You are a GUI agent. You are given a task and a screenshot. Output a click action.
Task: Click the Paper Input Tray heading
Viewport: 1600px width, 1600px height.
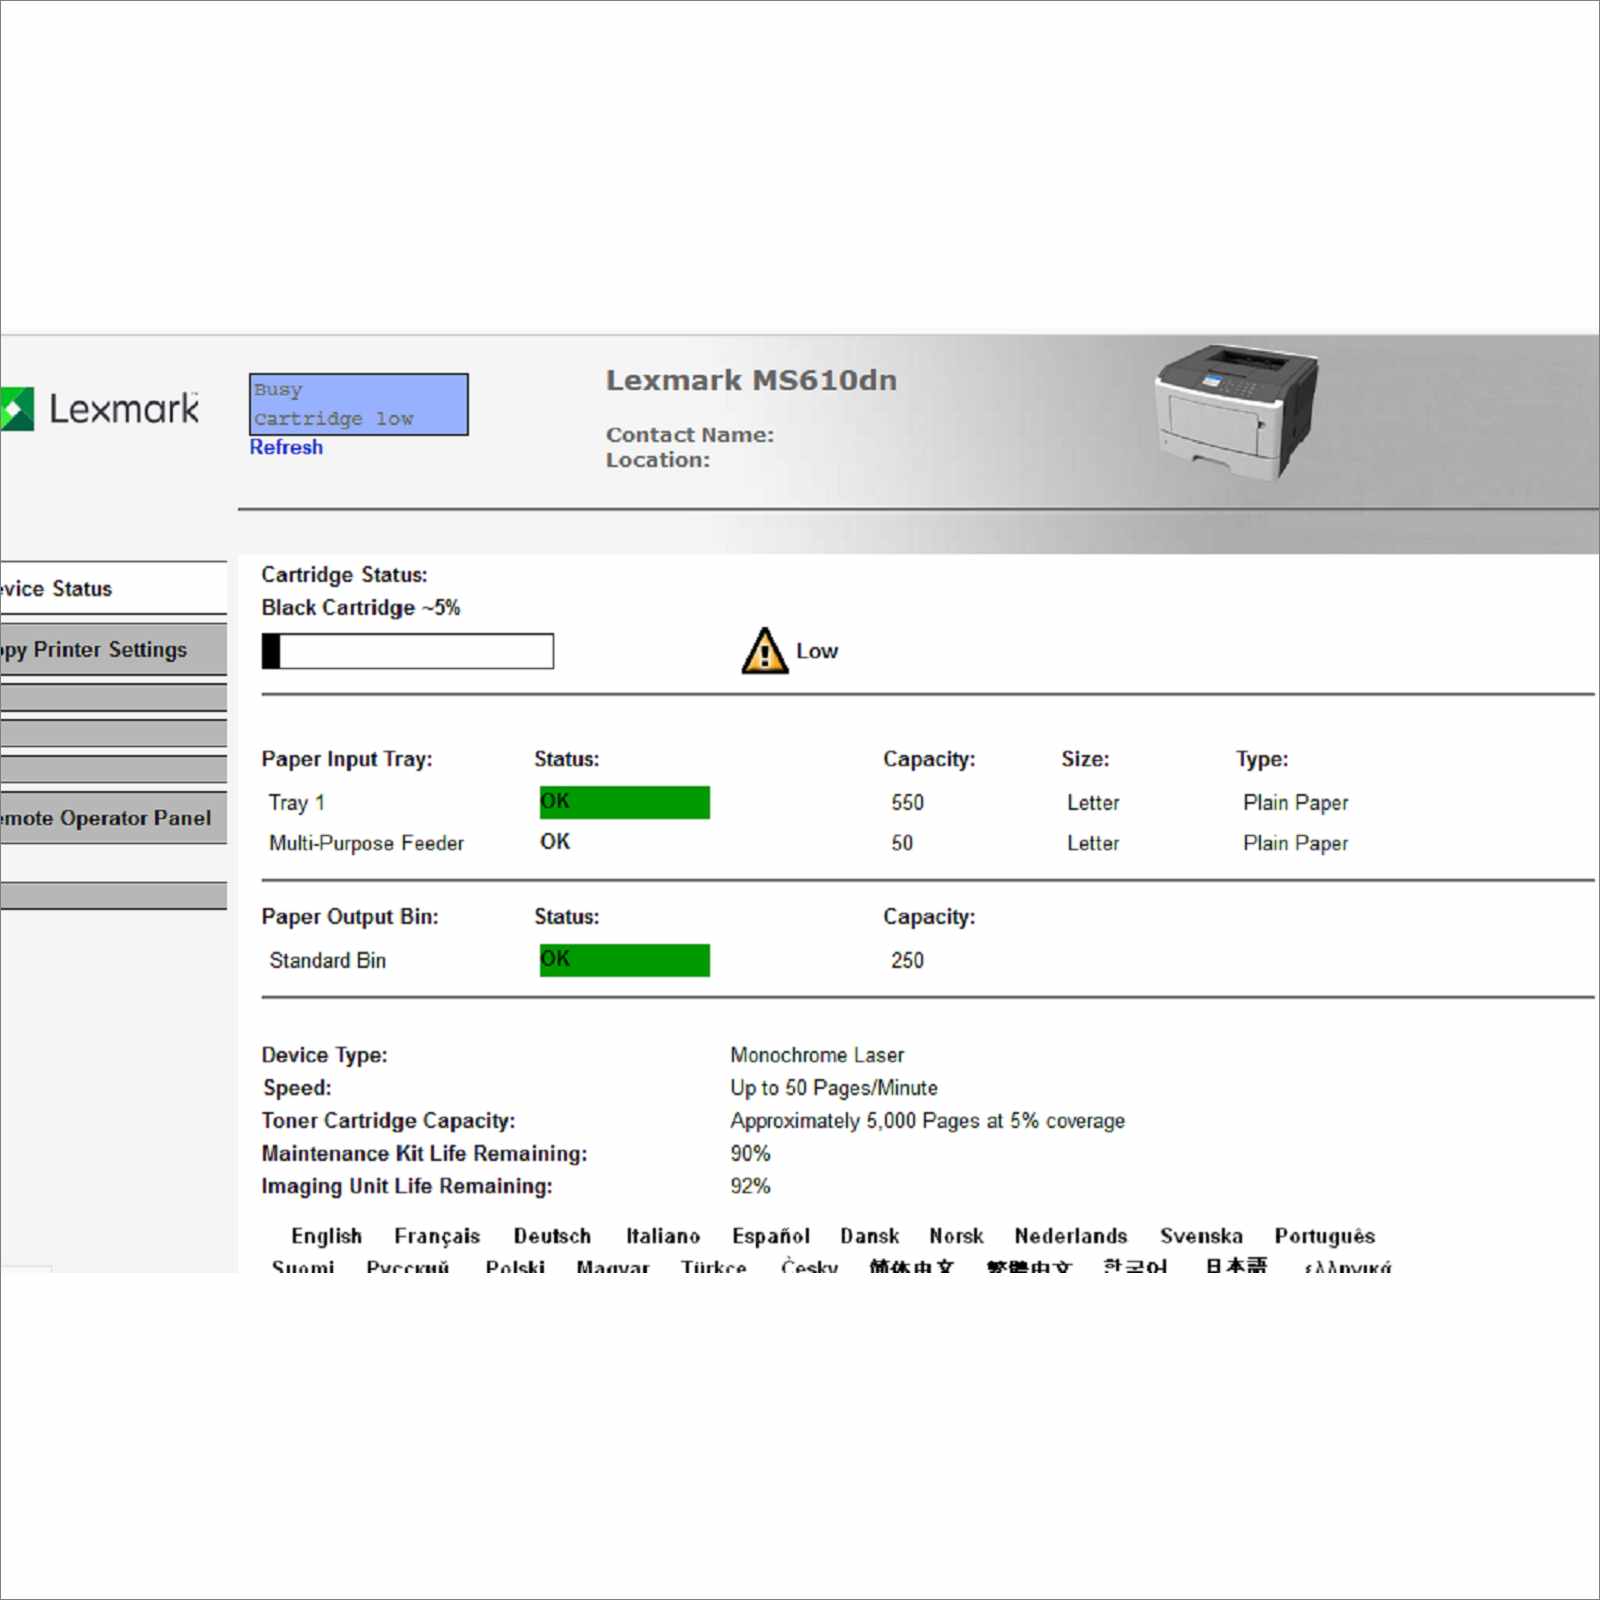(x=347, y=759)
